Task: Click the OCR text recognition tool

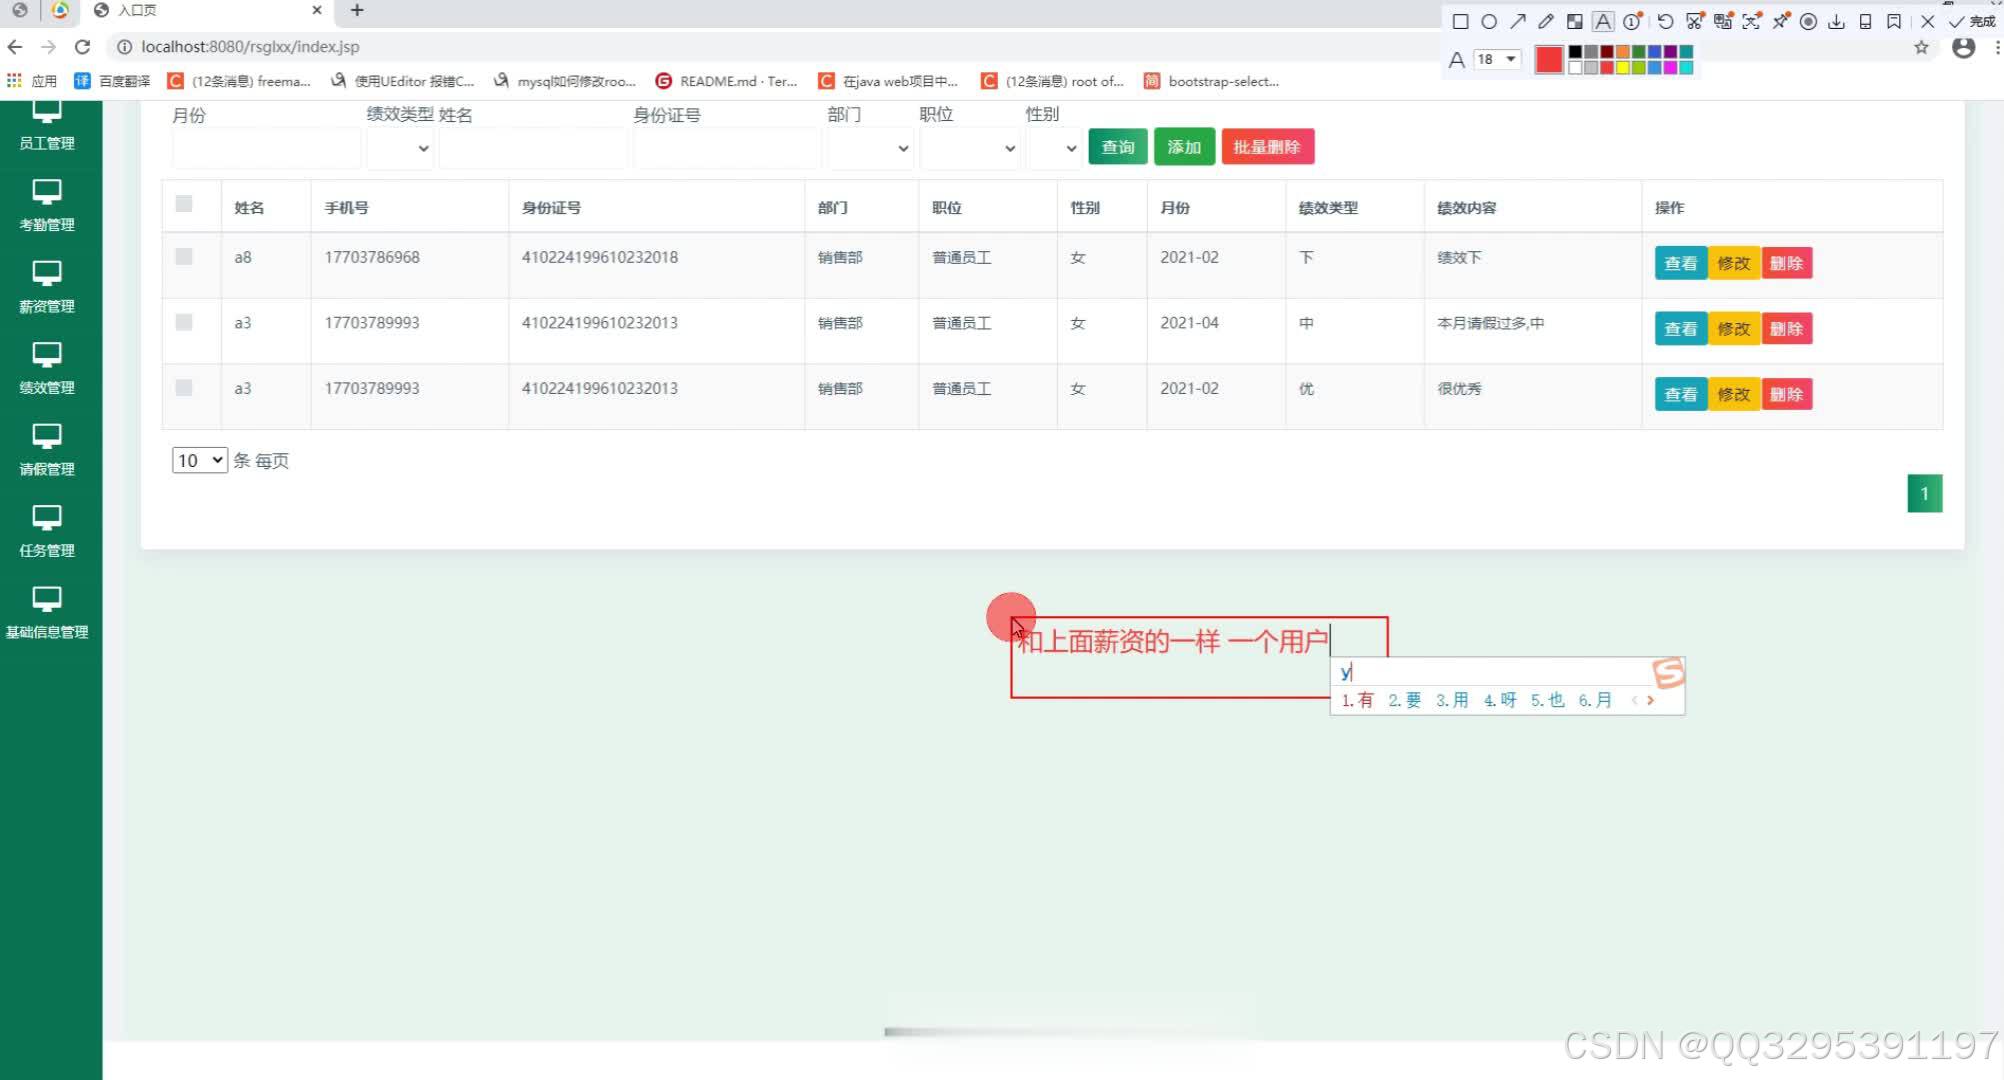Action: tap(1751, 21)
